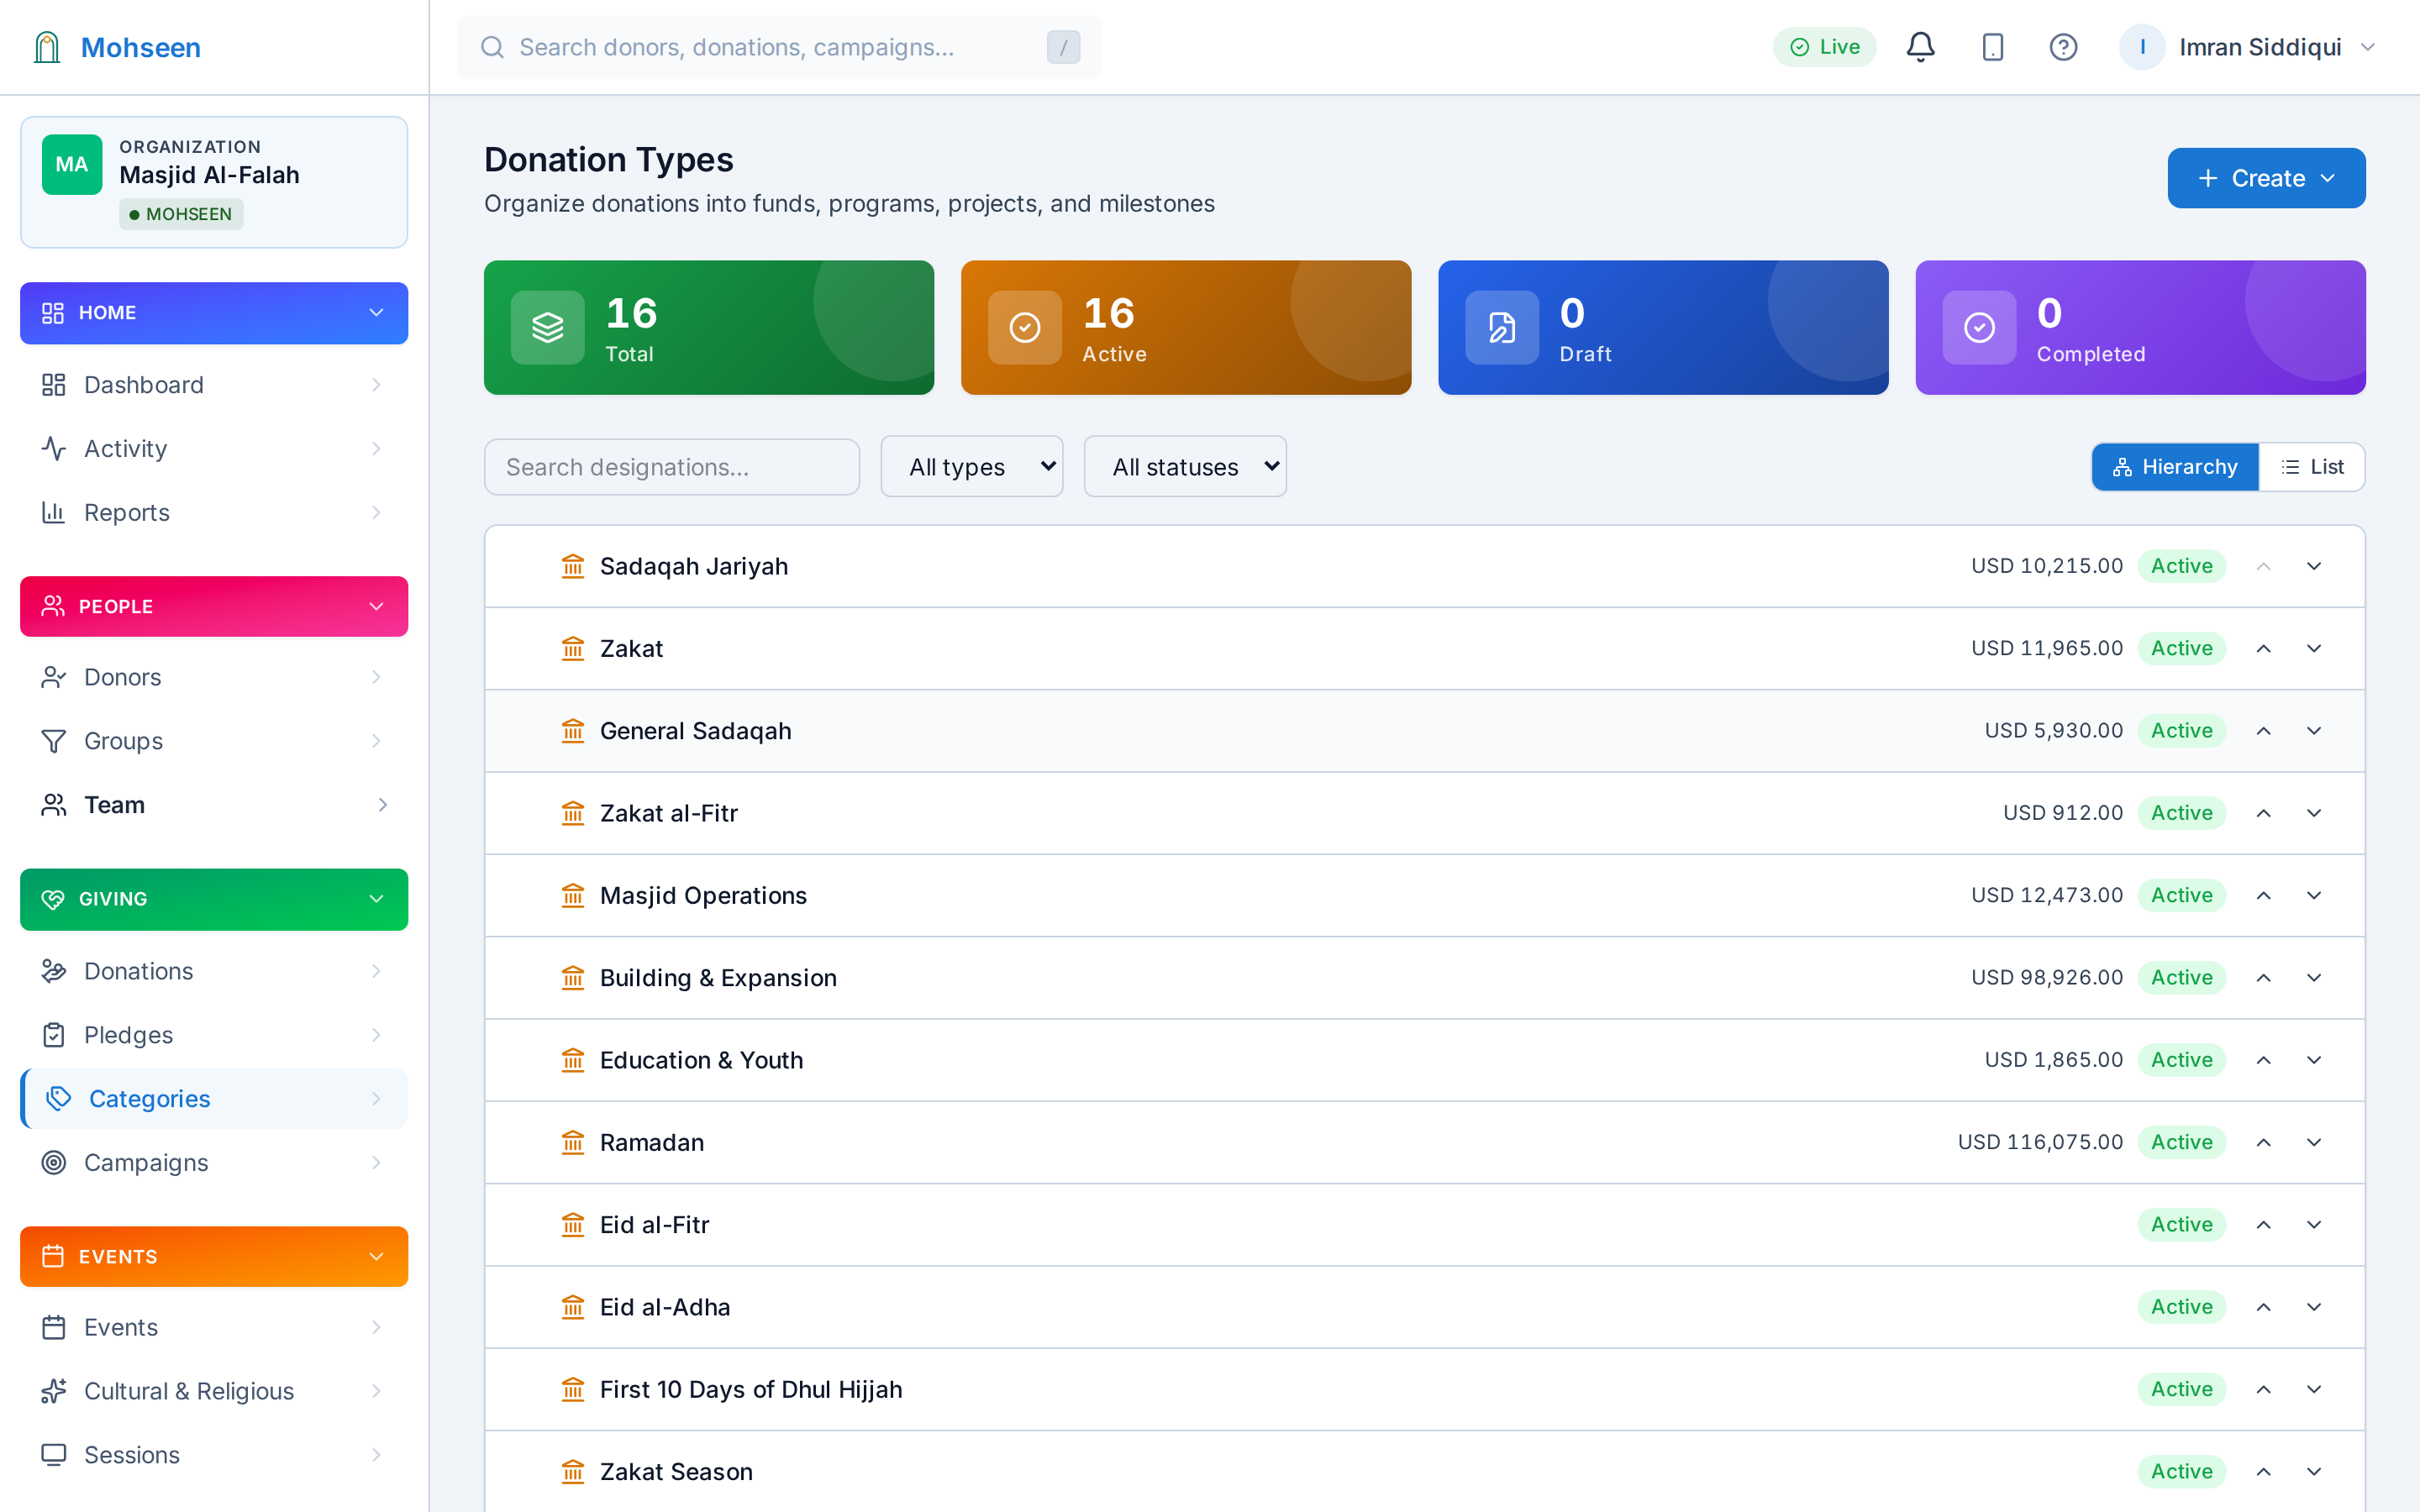The width and height of the screenshot is (2420, 1512).
Task: Click the Categories sidebar item
Action: click(x=214, y=1099)
